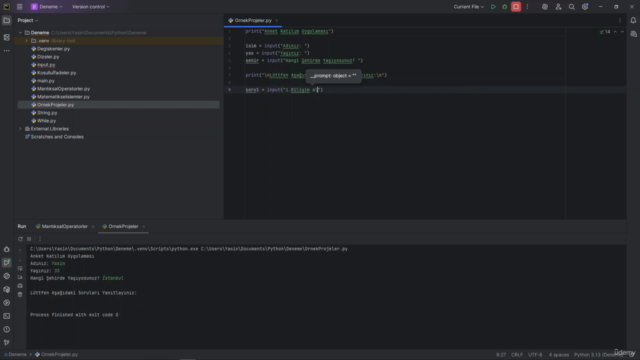Toggle soft-wrap in run console

pos(20,269)
